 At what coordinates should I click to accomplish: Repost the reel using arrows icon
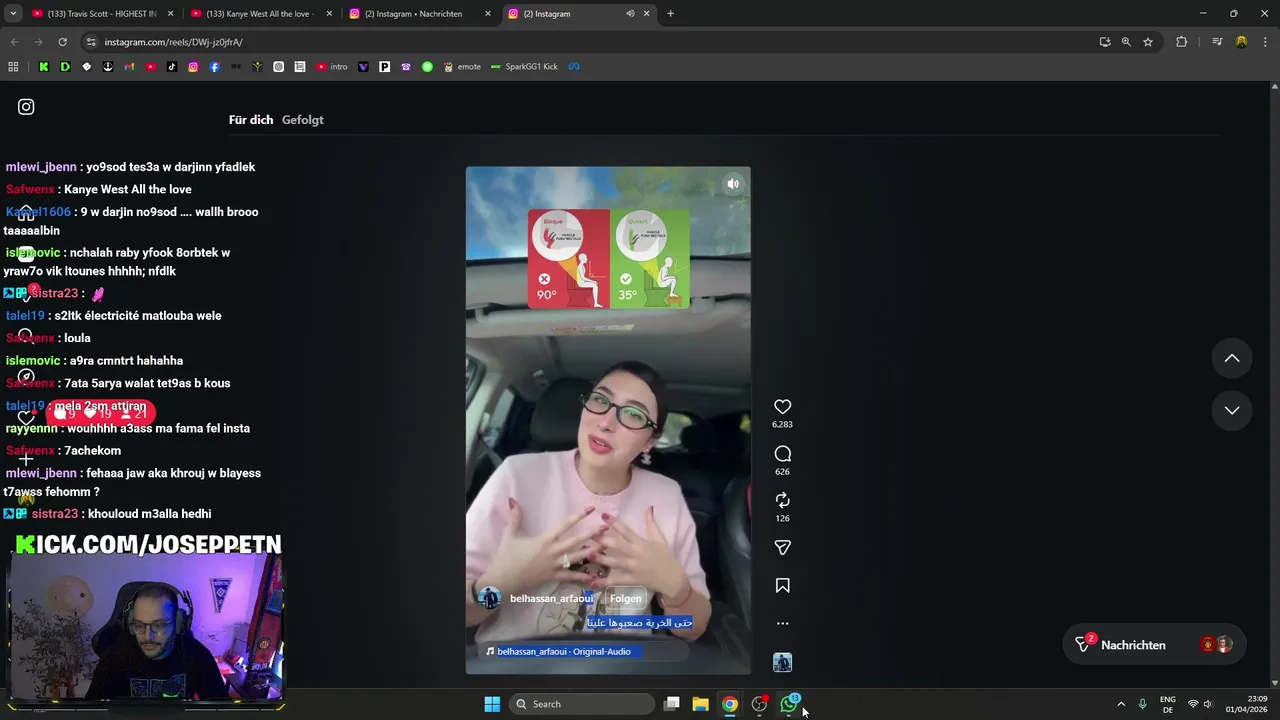click(x=783, y=500)
